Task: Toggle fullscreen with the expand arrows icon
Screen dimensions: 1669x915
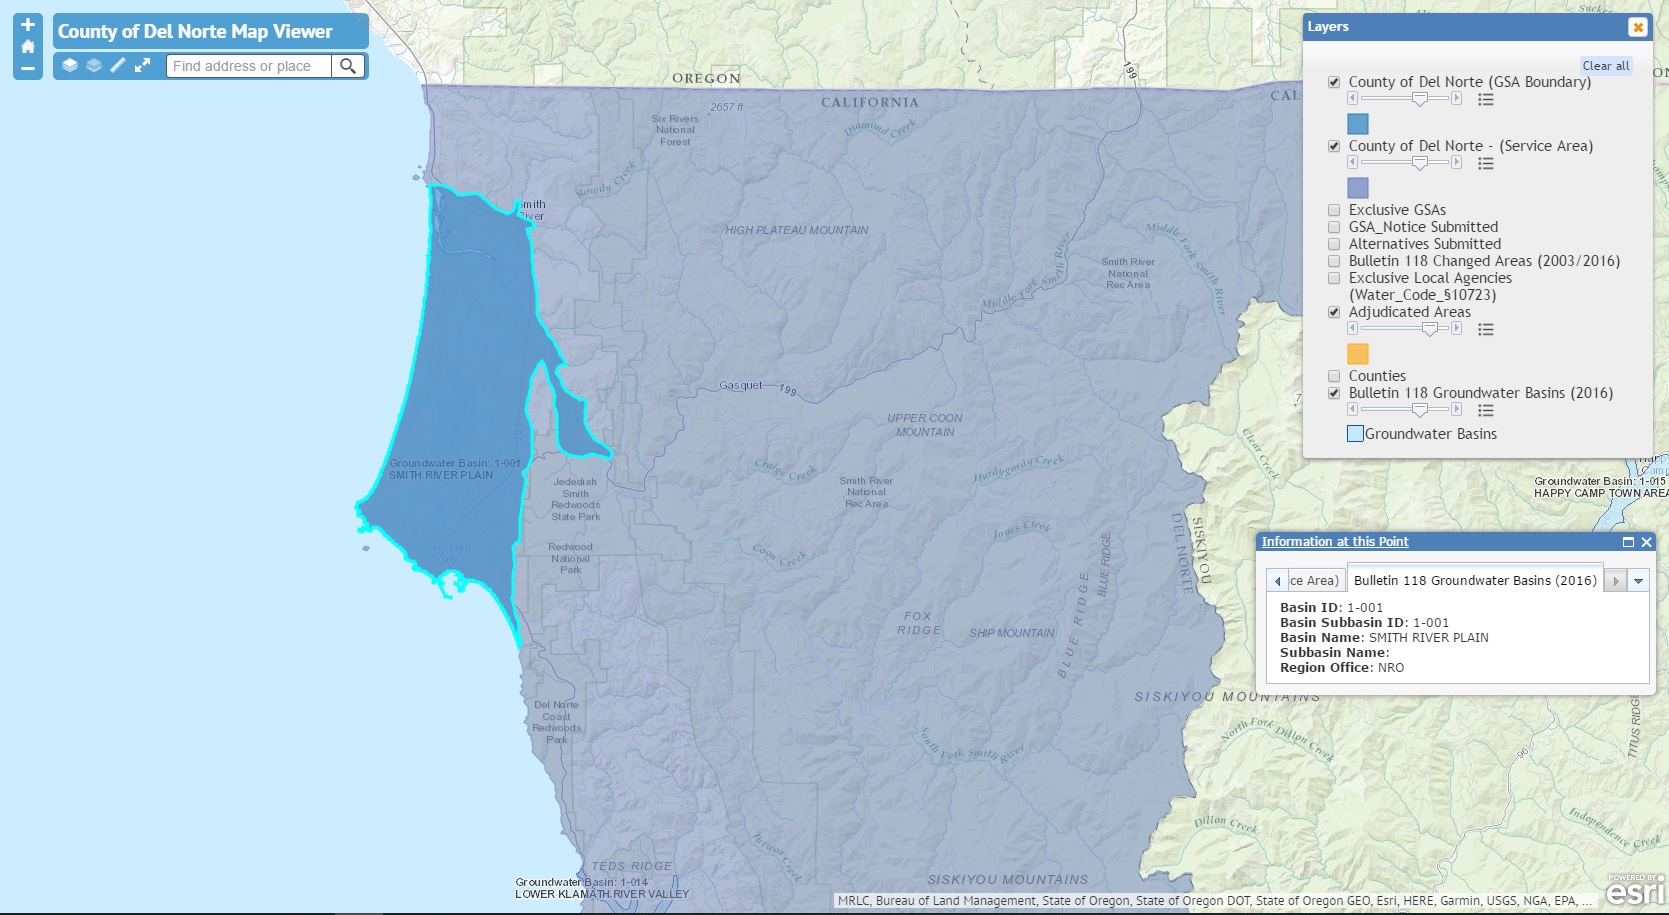Action: point(143,66)
